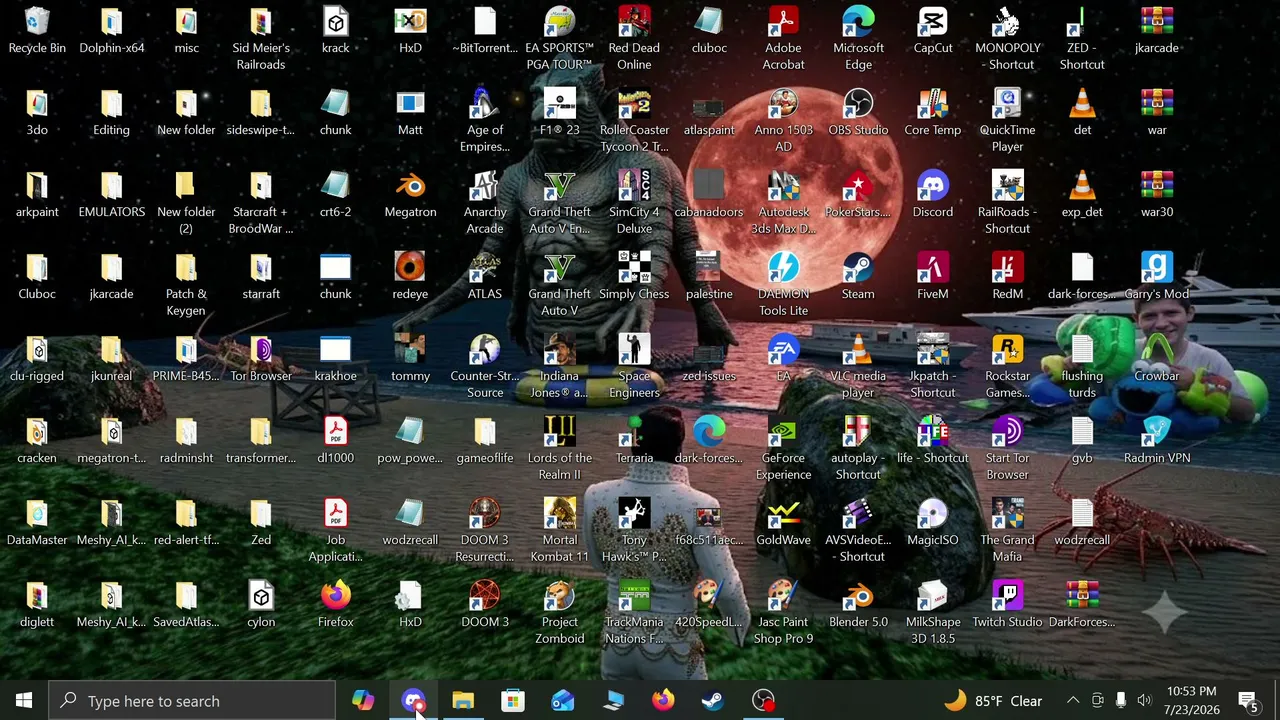This screenshot has height=720, width=1280.
Task: Select the Tor Browser desktop icon
Action: [261, 359]
